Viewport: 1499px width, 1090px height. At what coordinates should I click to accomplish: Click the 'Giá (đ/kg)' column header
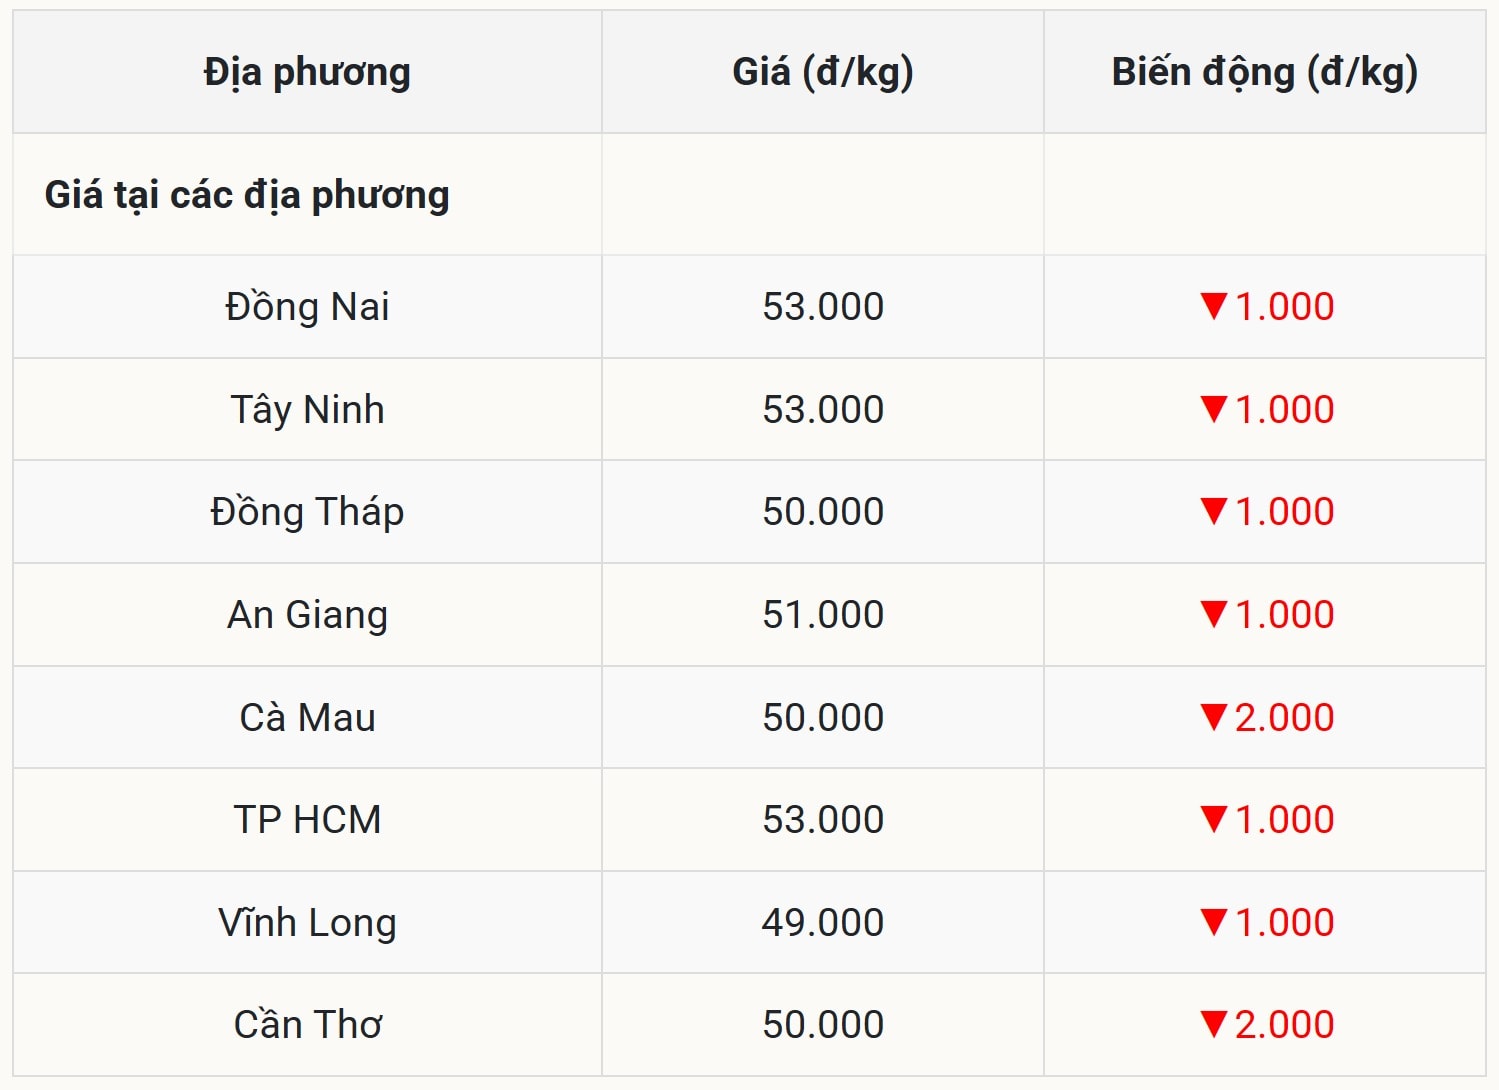(822, 72)
